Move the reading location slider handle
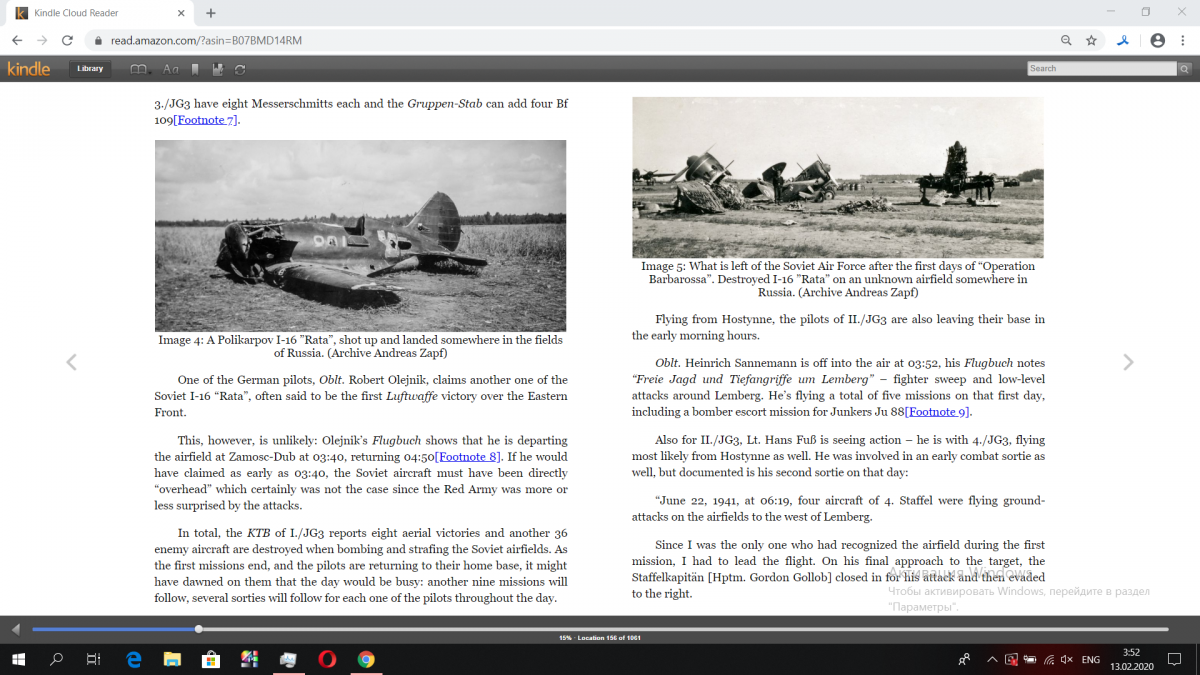The image size is (1200, 675). point(198,629)
